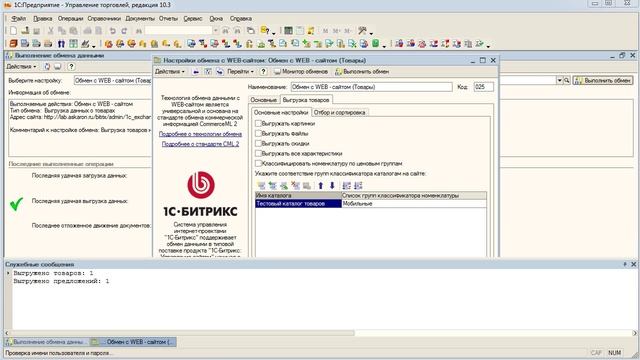Enable 'Выгружать картинки' checkbox
Image resolution: width=640 pixels, height=360 pixels.
click(258, 123)
